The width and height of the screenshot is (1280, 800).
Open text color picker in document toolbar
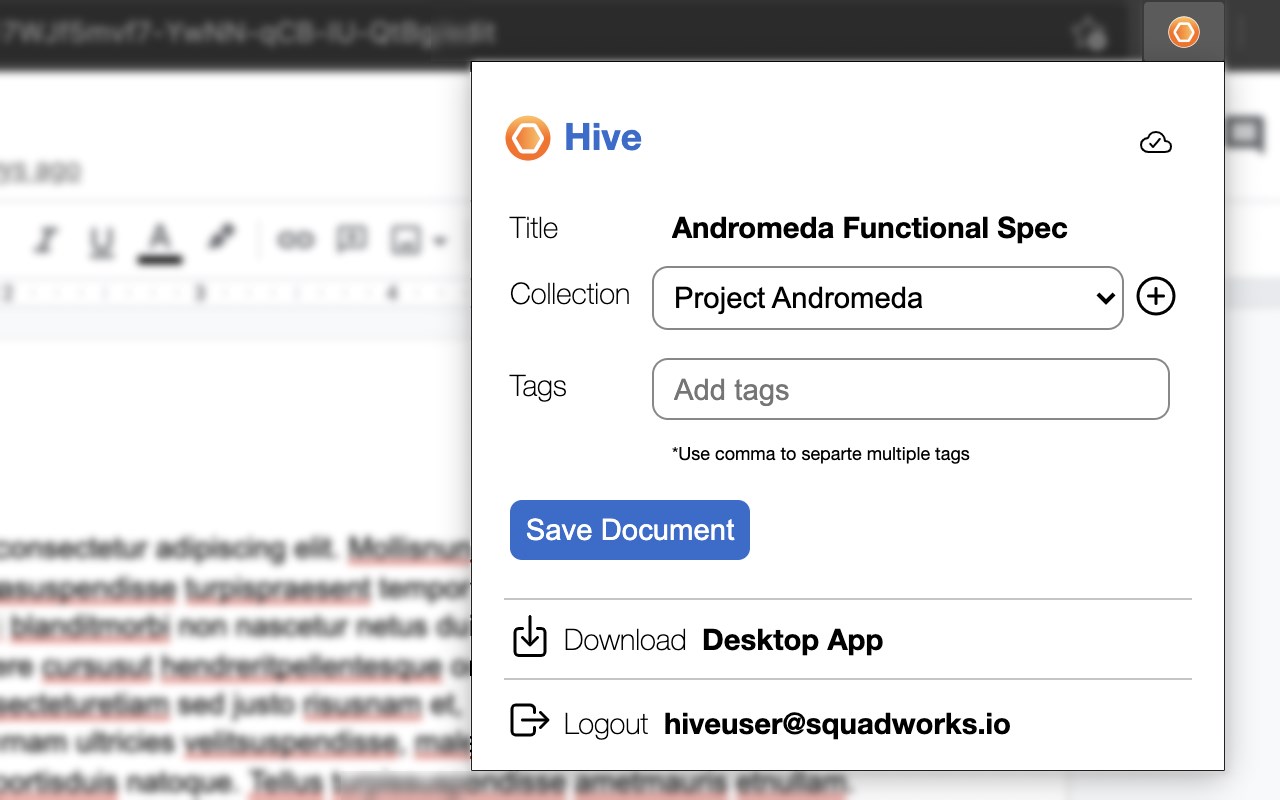point(160,241)
